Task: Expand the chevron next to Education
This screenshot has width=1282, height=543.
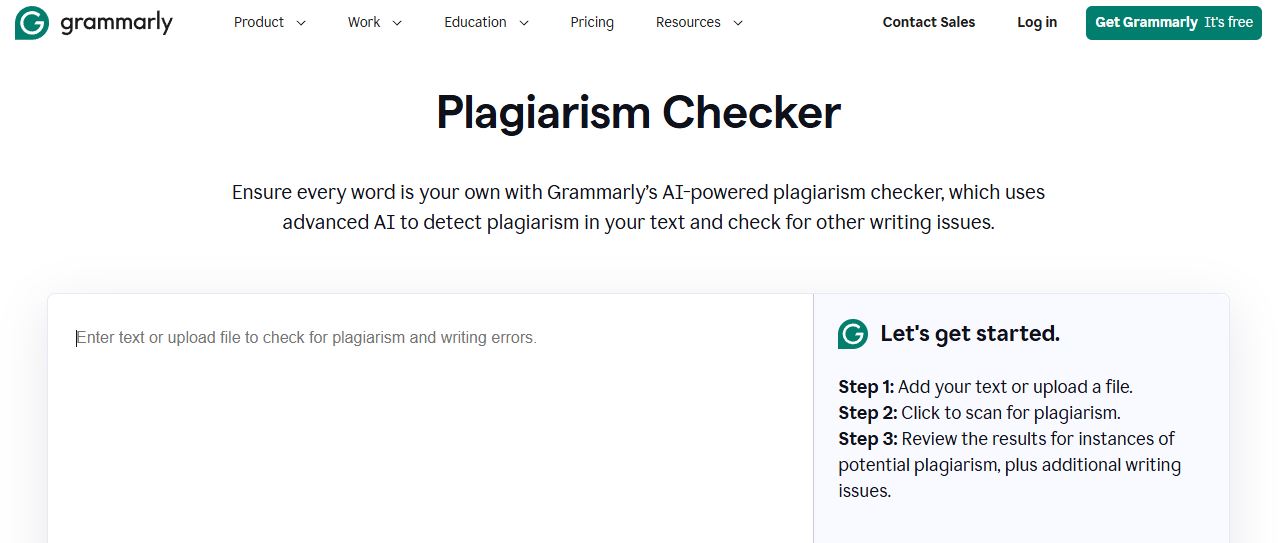Action: (x=524, y=23)
